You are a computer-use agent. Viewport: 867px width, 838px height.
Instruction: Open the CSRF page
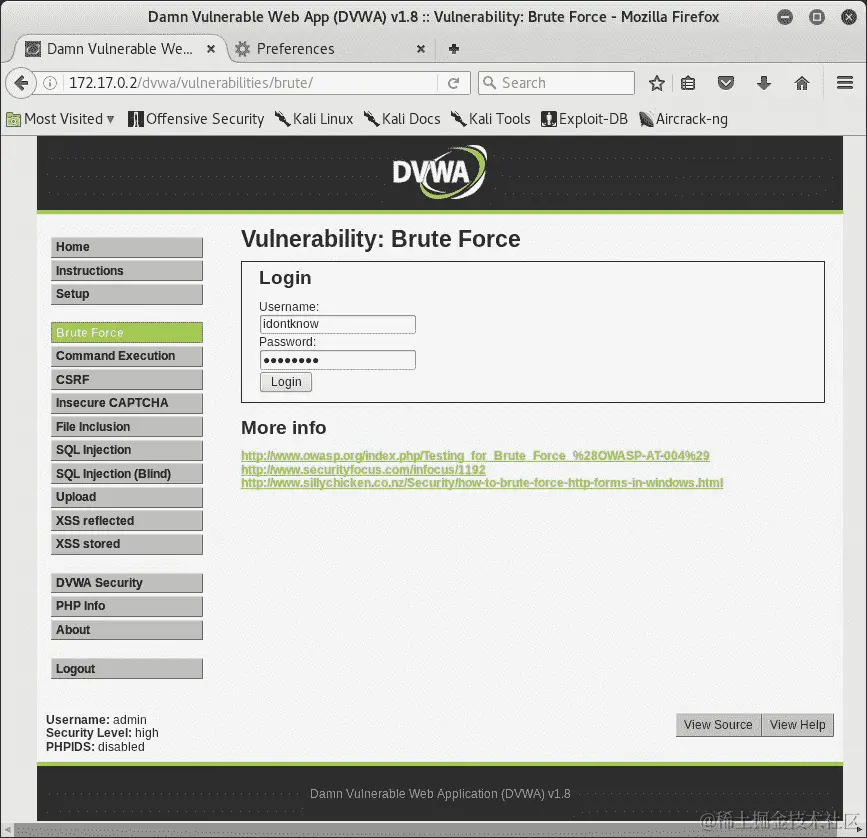[127, 380]
